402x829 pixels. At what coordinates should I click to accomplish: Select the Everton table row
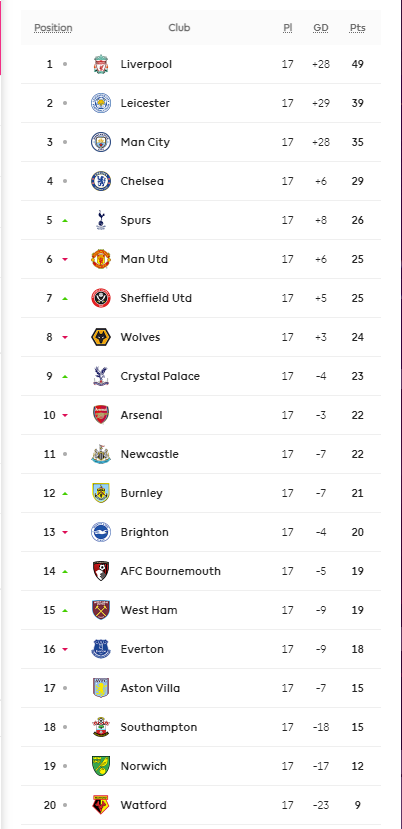pyautogui.click(x=201, y=649)
